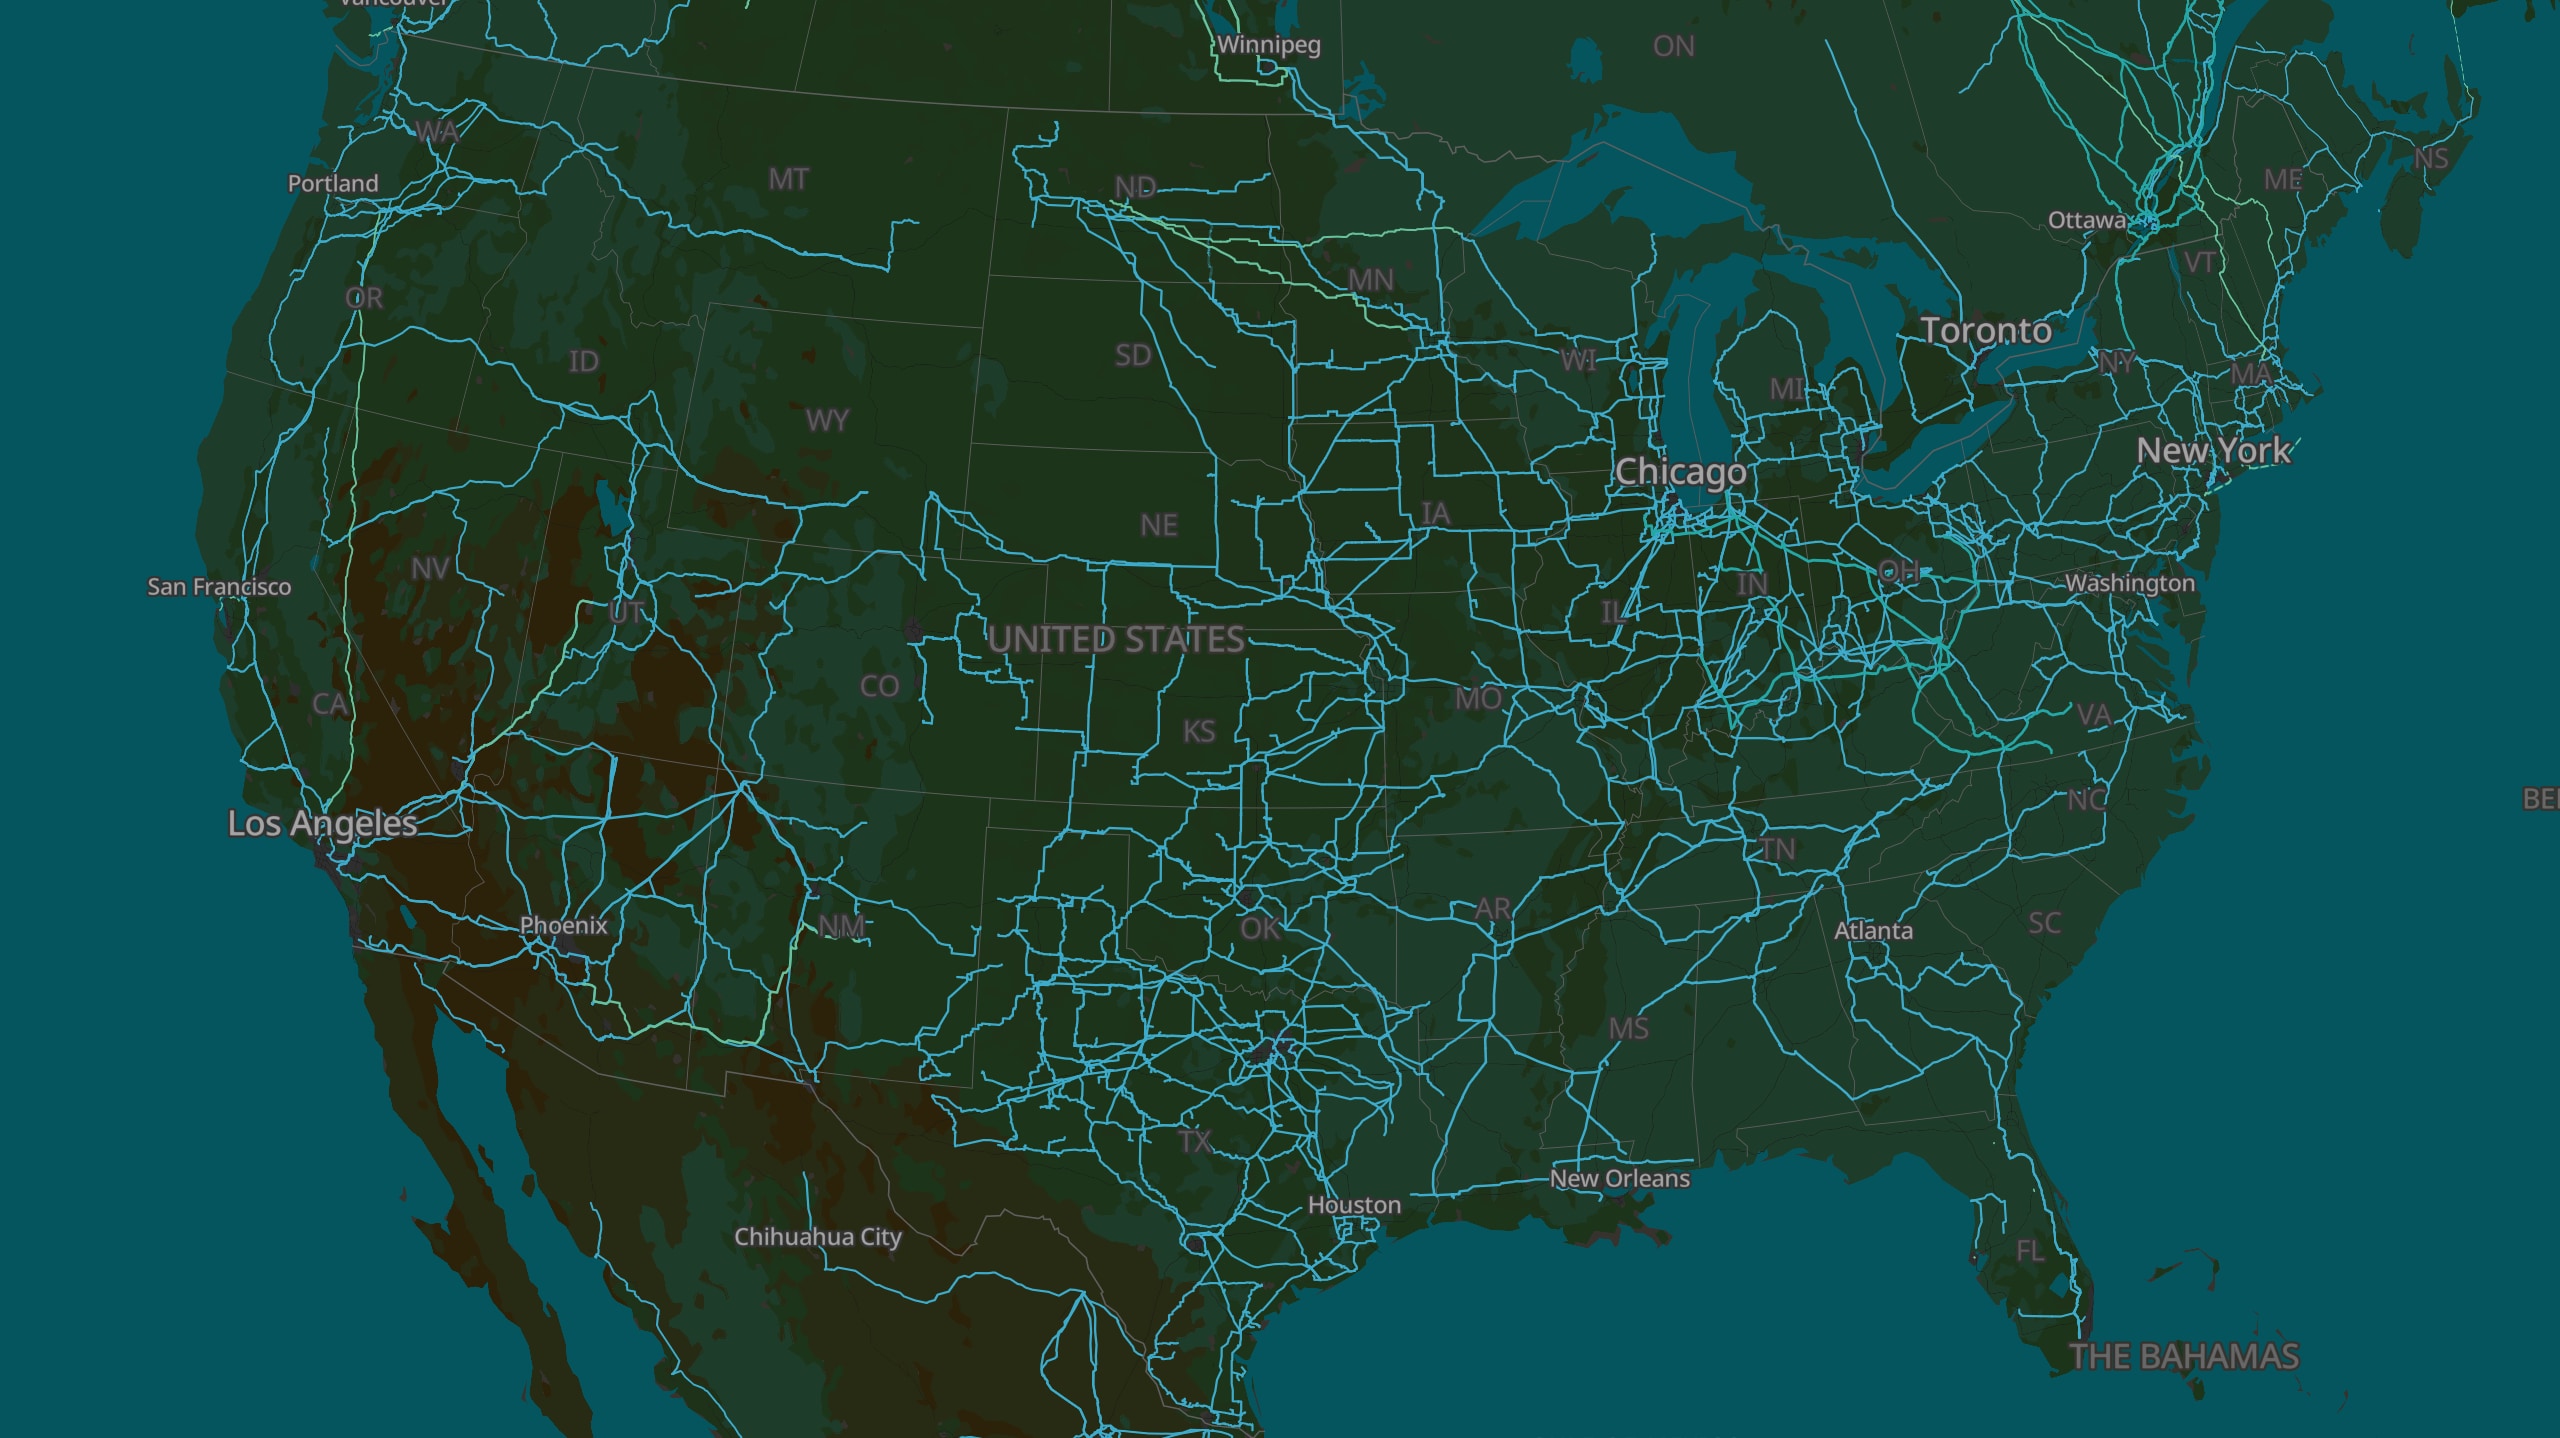The height and width of the screenshot is (1438, 2560).
Task: Click the Toronto city label
Action: point(1986,330)
